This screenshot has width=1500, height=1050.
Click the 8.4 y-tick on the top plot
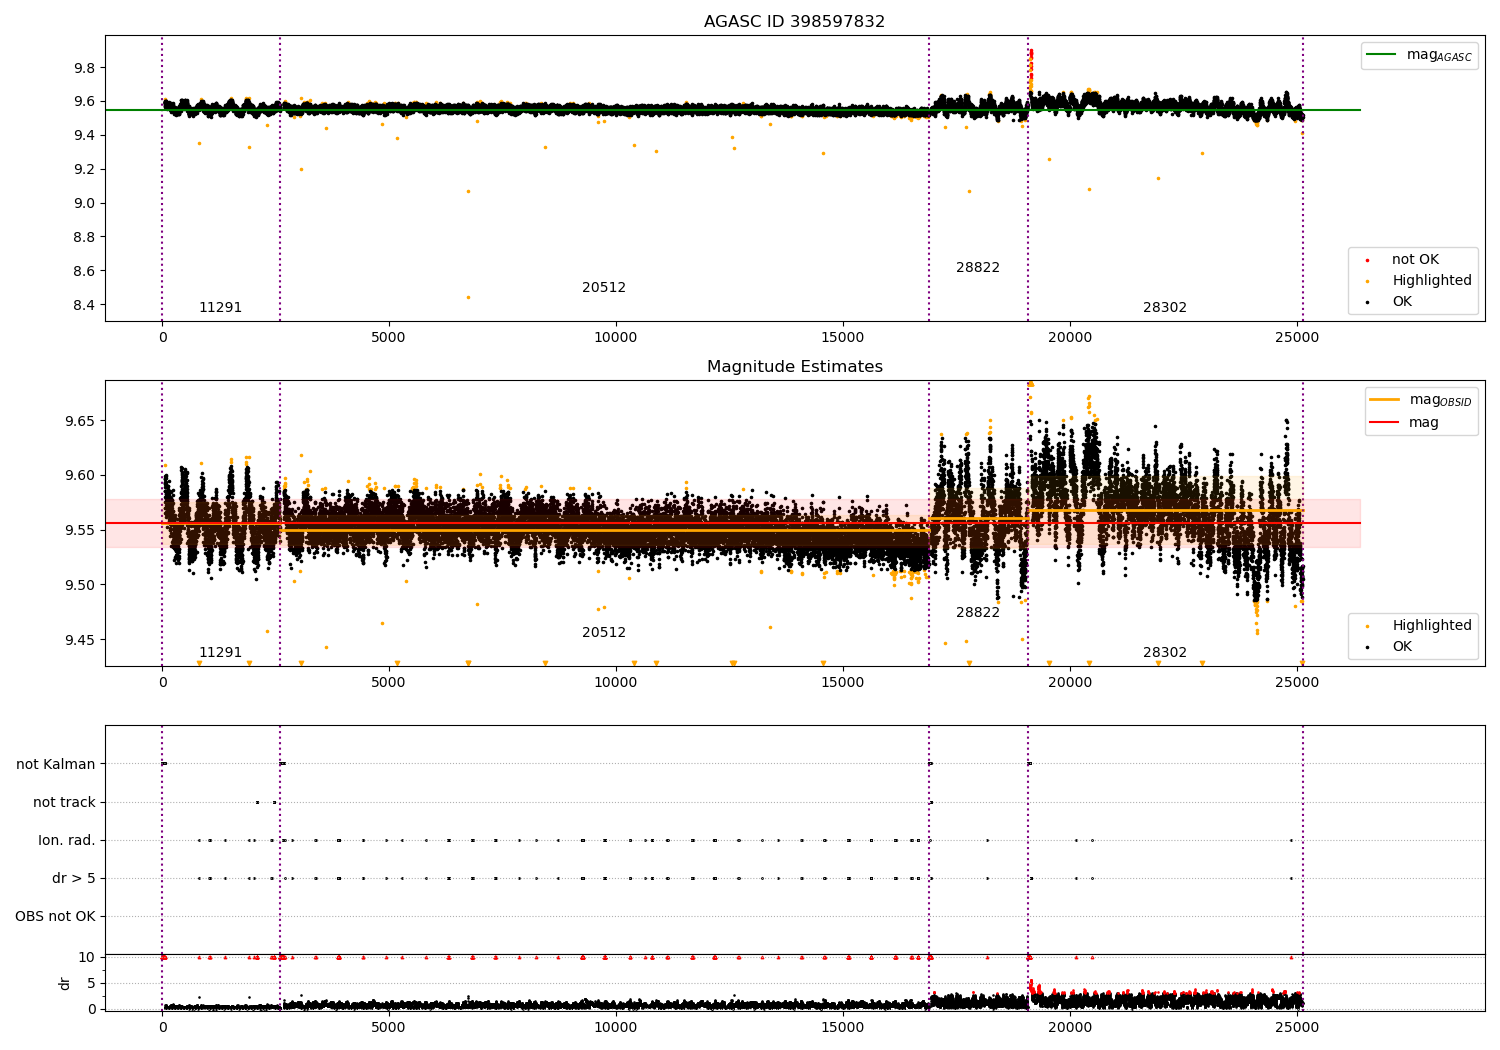point(84,305)
